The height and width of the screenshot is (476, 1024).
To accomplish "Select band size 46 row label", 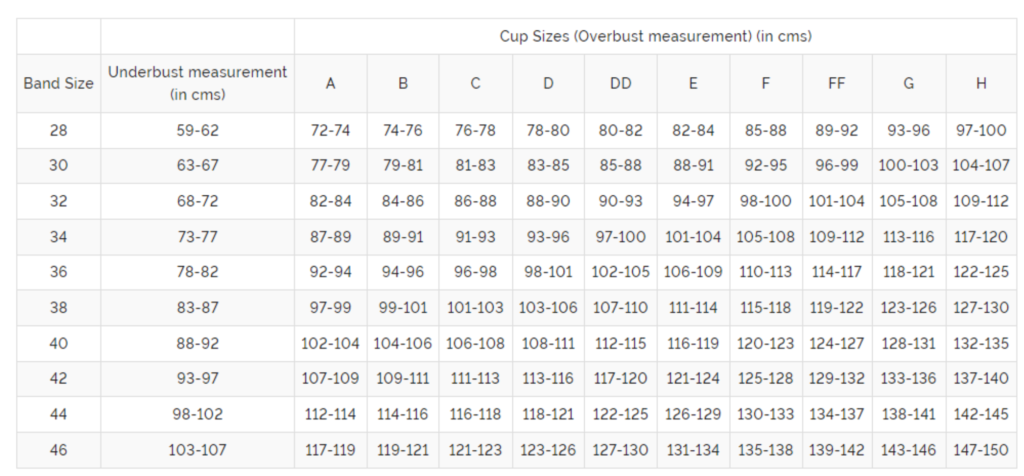I will pyautogui.click(x=58, y=450).
